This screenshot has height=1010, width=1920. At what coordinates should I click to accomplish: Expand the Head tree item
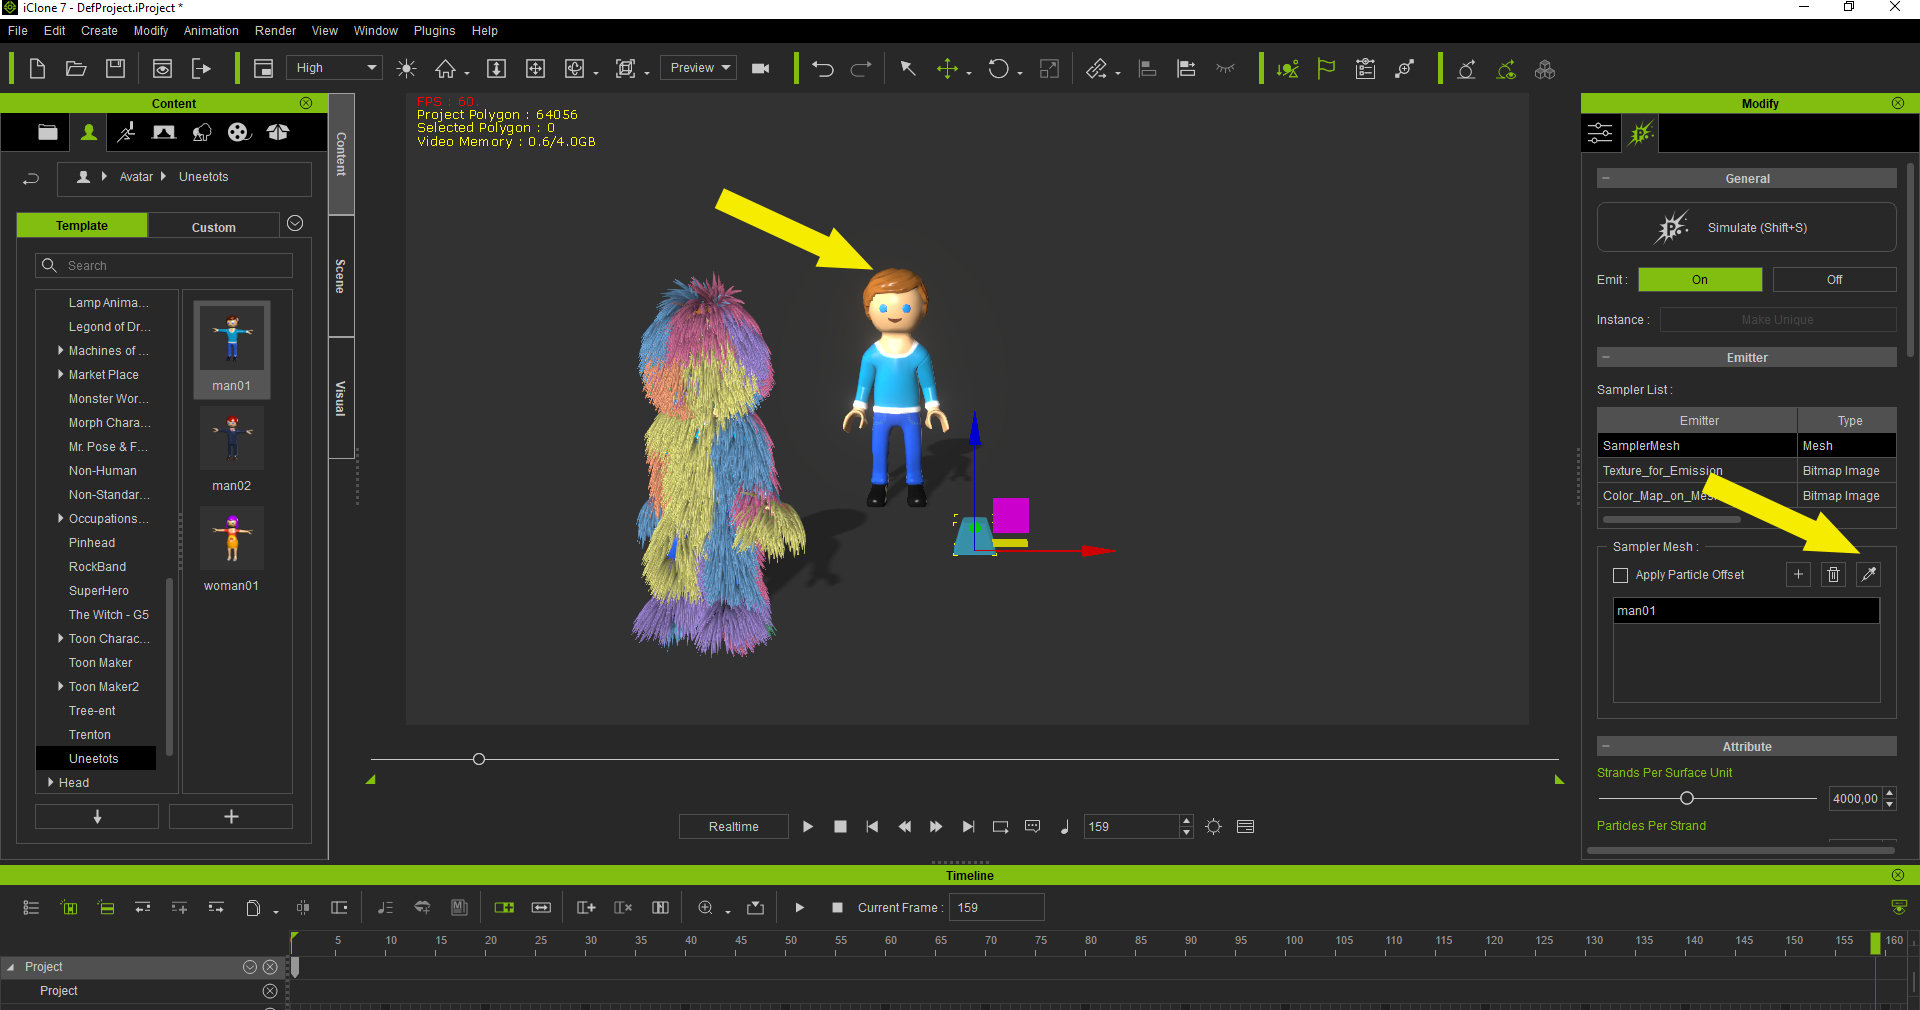pos(51,783)
